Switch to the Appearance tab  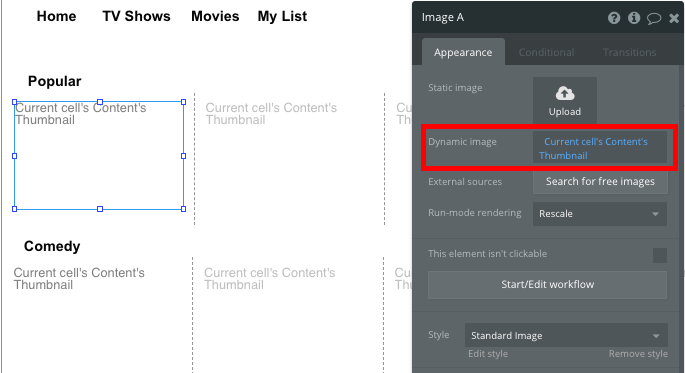point(463,52)
